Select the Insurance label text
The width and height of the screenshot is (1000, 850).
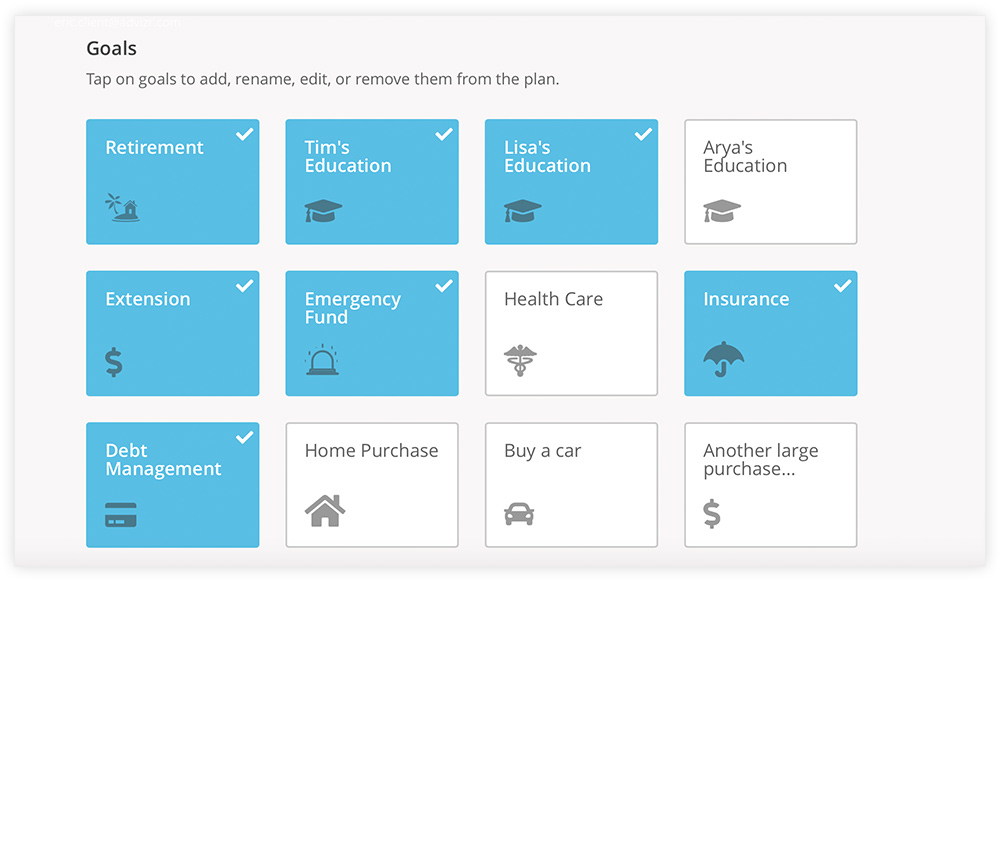746,299
